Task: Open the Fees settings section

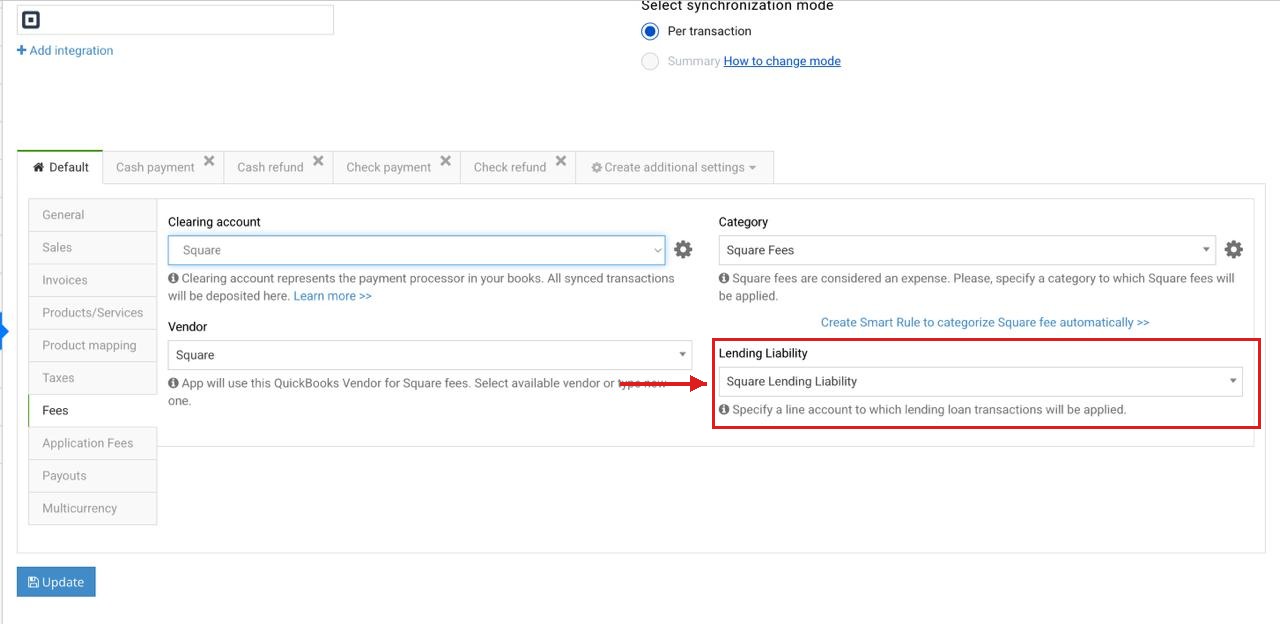Action: tap(93, 410)
